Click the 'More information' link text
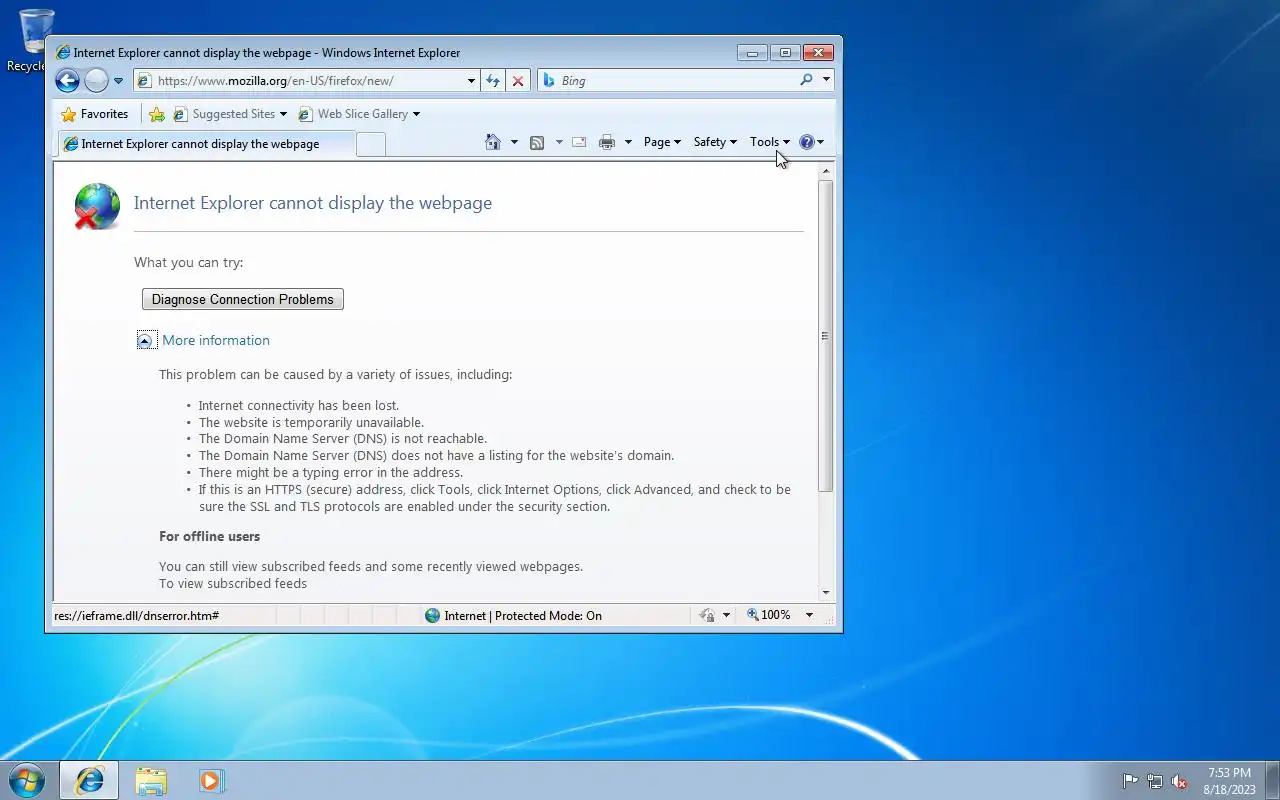1280x800 pixels. (216, 340)
